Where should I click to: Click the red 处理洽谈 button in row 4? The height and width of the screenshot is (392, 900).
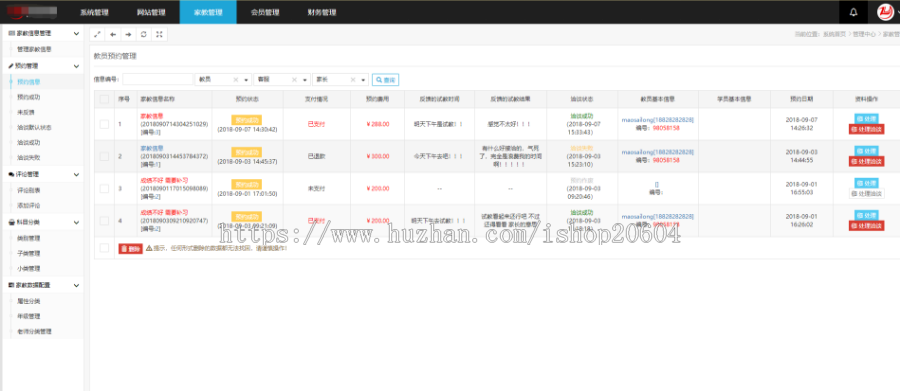[x=867, y=226]
